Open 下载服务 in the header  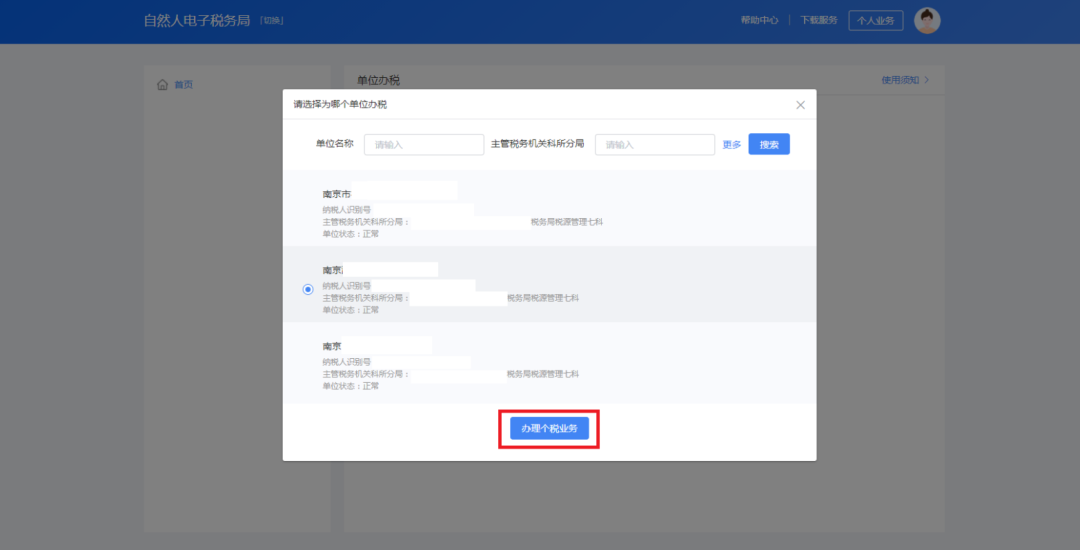tap(819, 21)
